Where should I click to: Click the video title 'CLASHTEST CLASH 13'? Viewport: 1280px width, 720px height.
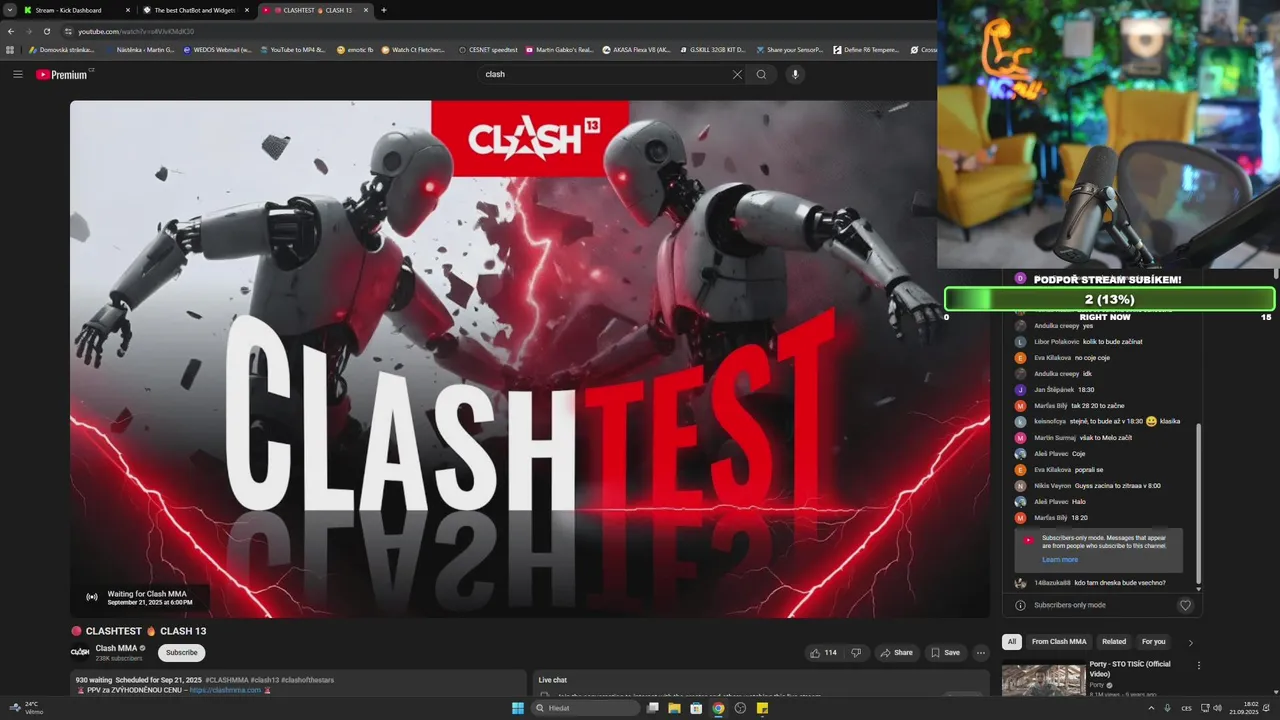(x=138, y=631)
